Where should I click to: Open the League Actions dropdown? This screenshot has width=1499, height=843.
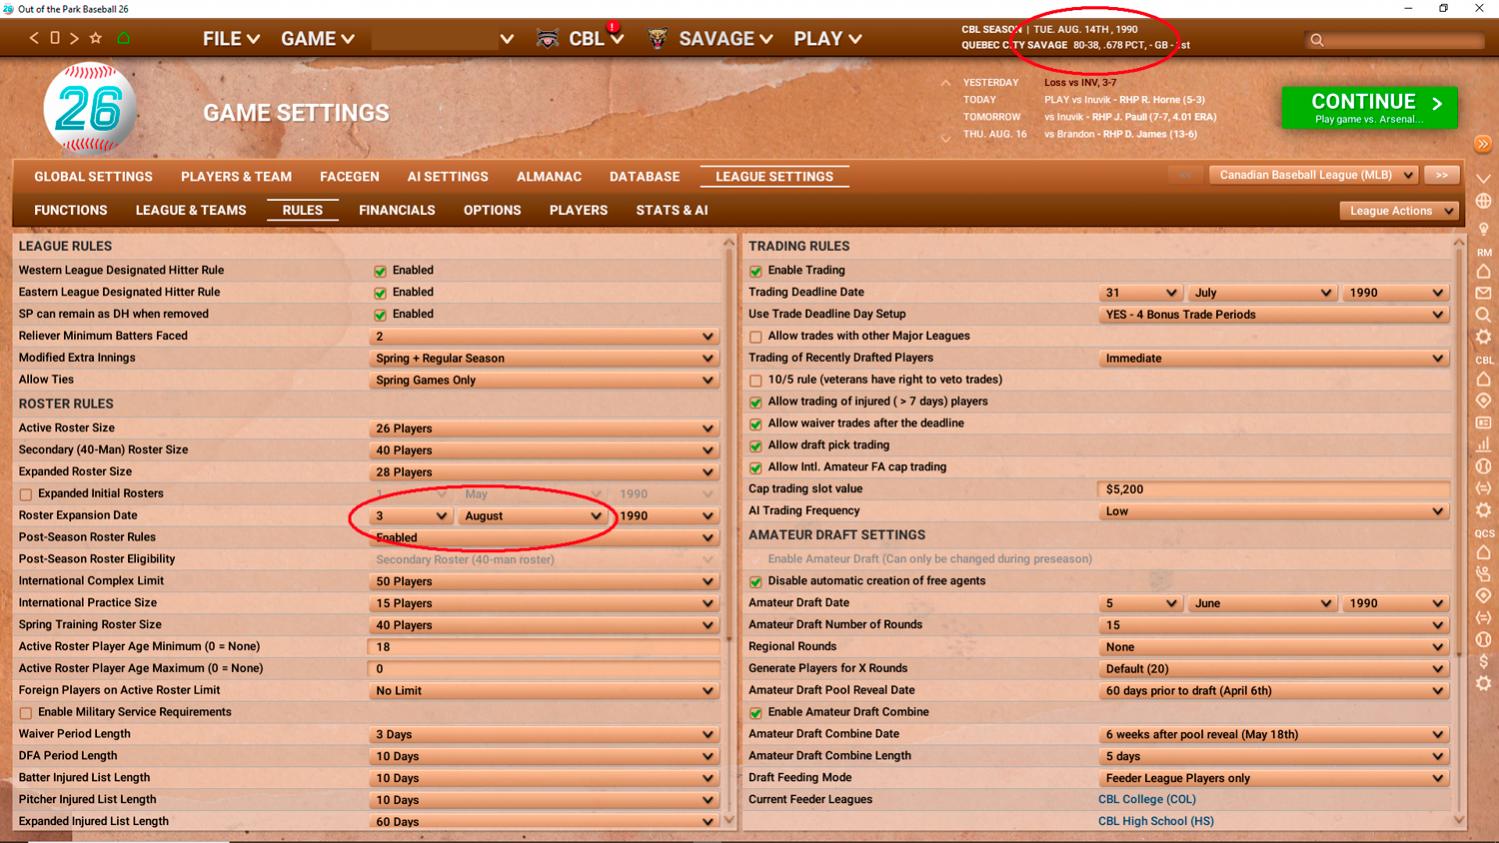[1398, 211]
